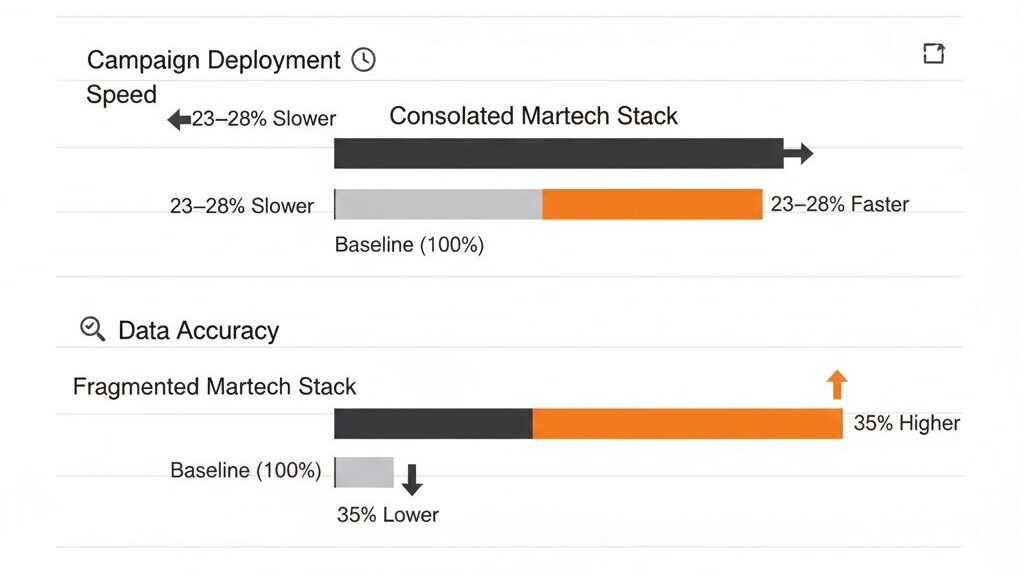
Task: Click the orange upward arrow above 35% Higher
Action: tap(837, 385)
